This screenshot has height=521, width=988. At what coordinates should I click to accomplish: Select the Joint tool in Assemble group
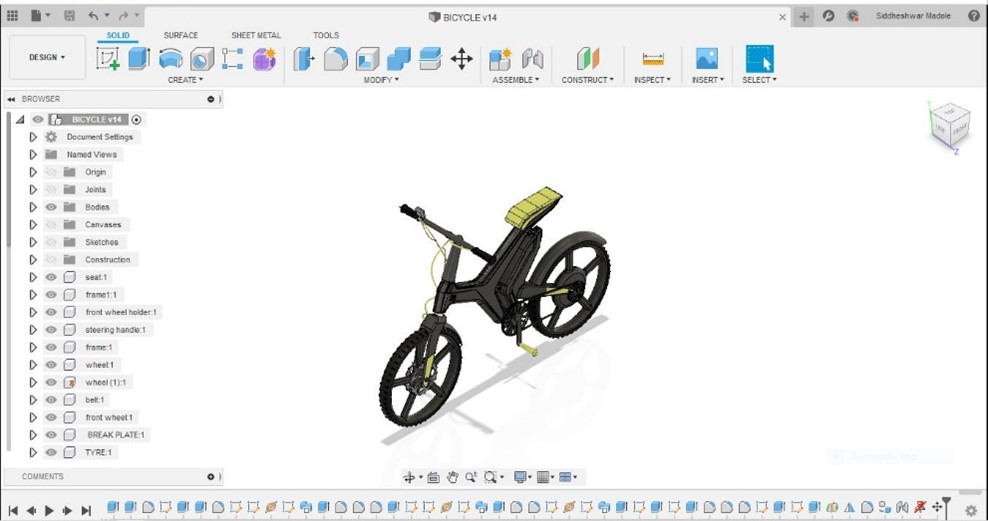click(532, 59)
